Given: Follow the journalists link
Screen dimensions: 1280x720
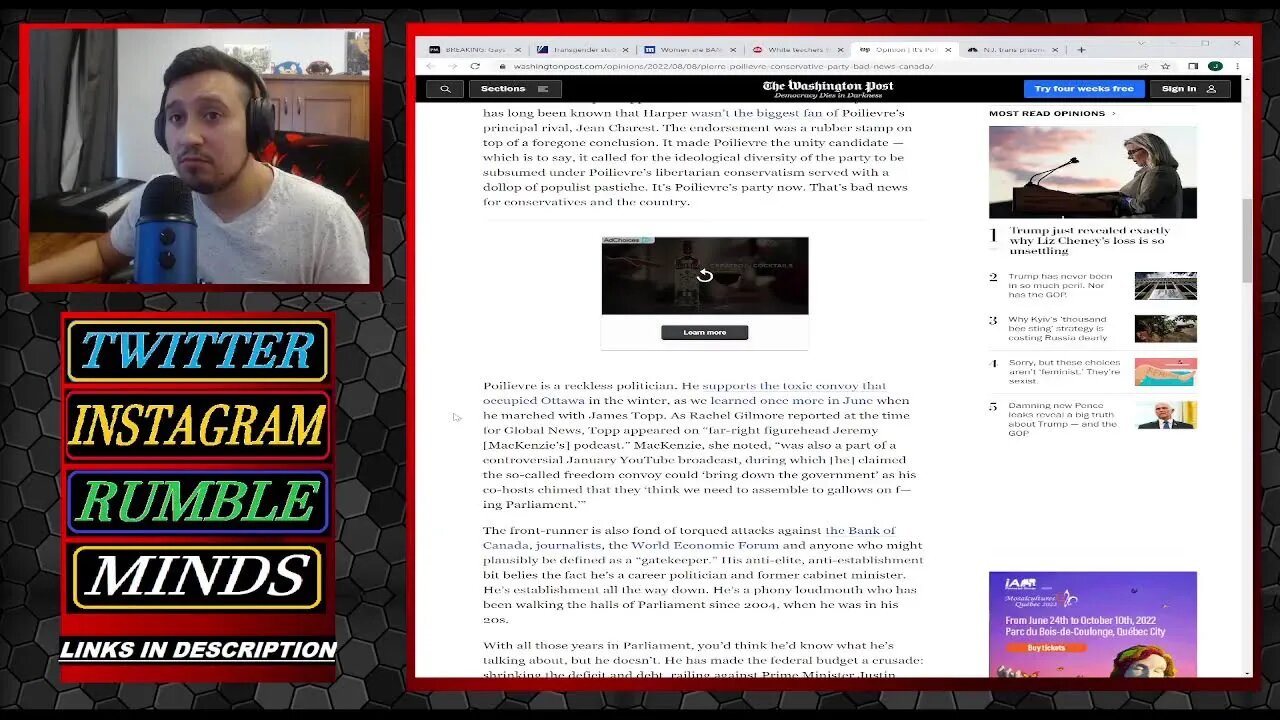Looking at the screenshot, I should [568, 545].
